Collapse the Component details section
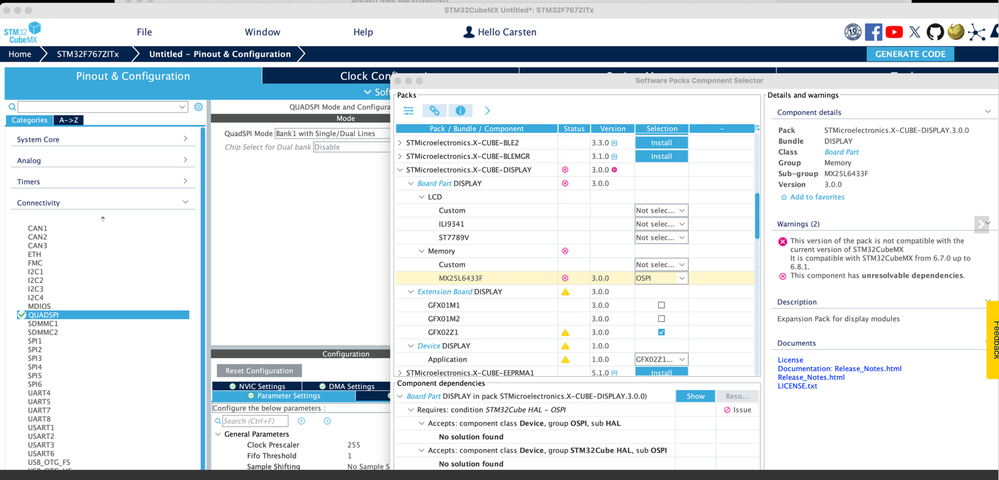Screen dimensions: 999x480 tap(986, 112)
